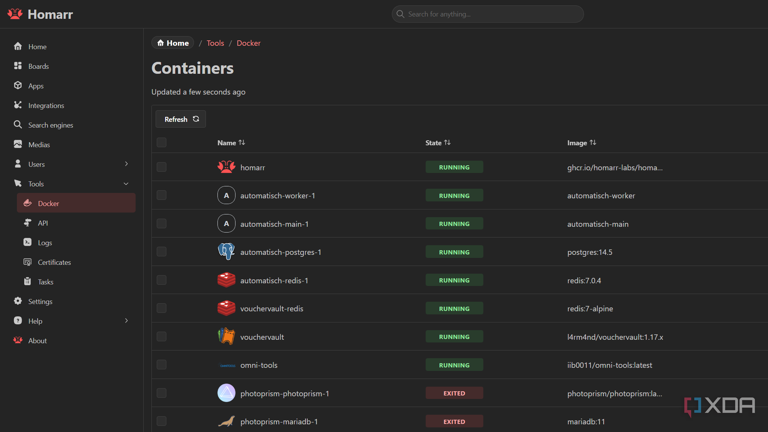Click the Tasks clipboard icon
Screen dimensions: 768x432
click(27, 281)
